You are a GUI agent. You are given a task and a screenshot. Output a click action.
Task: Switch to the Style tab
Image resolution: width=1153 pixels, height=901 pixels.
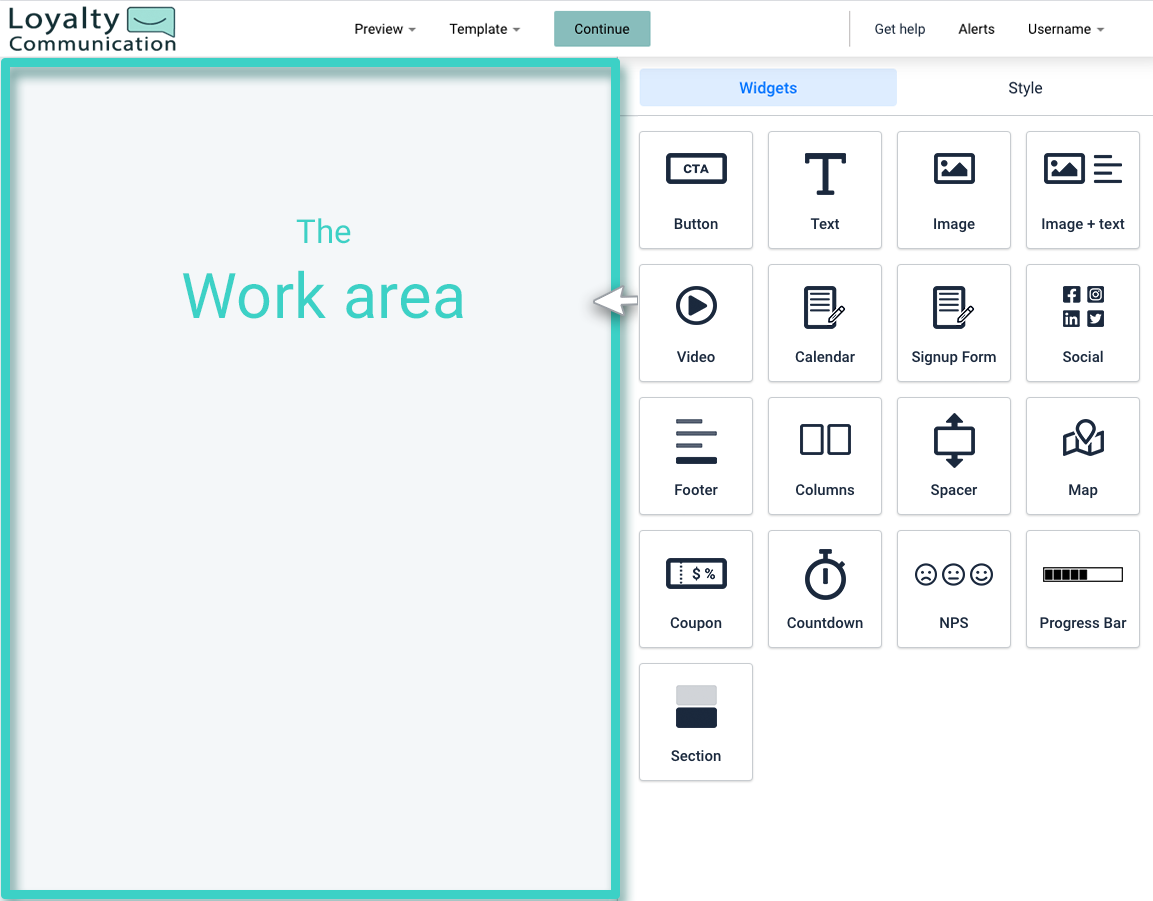[1025, 88]
